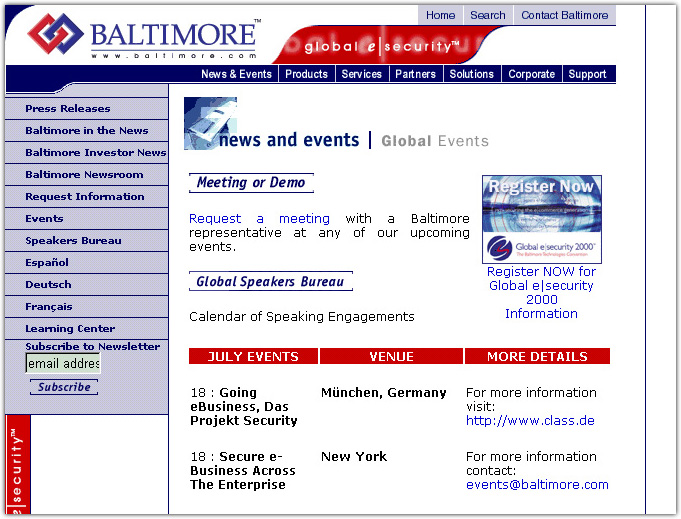Click the JULY EVENTS column header
This screenshot has width=681, height=519.
253,356
